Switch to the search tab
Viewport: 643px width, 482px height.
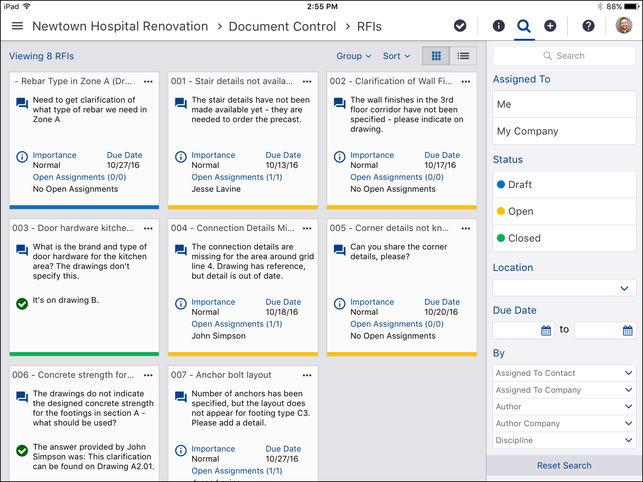tap(524, 26)
